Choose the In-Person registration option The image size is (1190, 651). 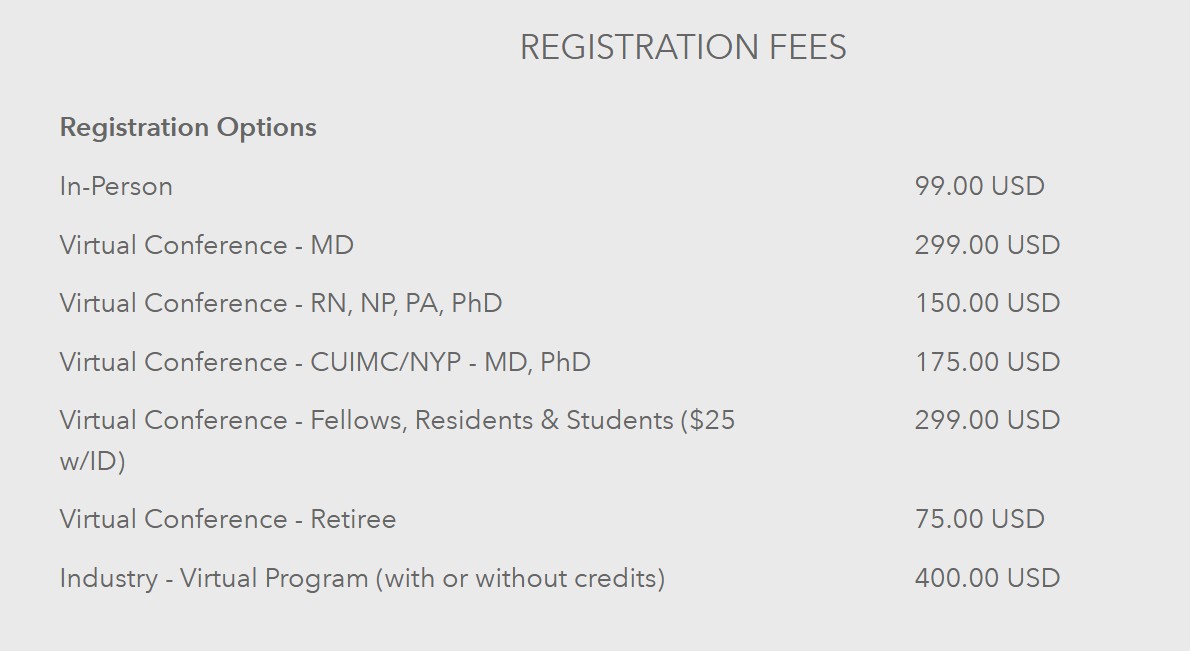point(116,187)
